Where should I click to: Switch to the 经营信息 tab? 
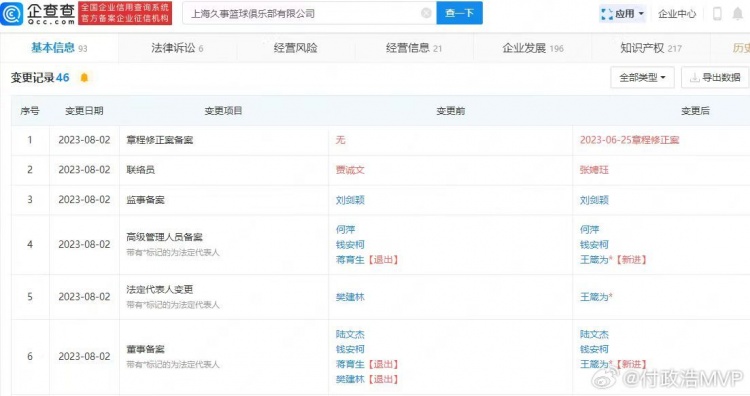(x=414, y=48)
